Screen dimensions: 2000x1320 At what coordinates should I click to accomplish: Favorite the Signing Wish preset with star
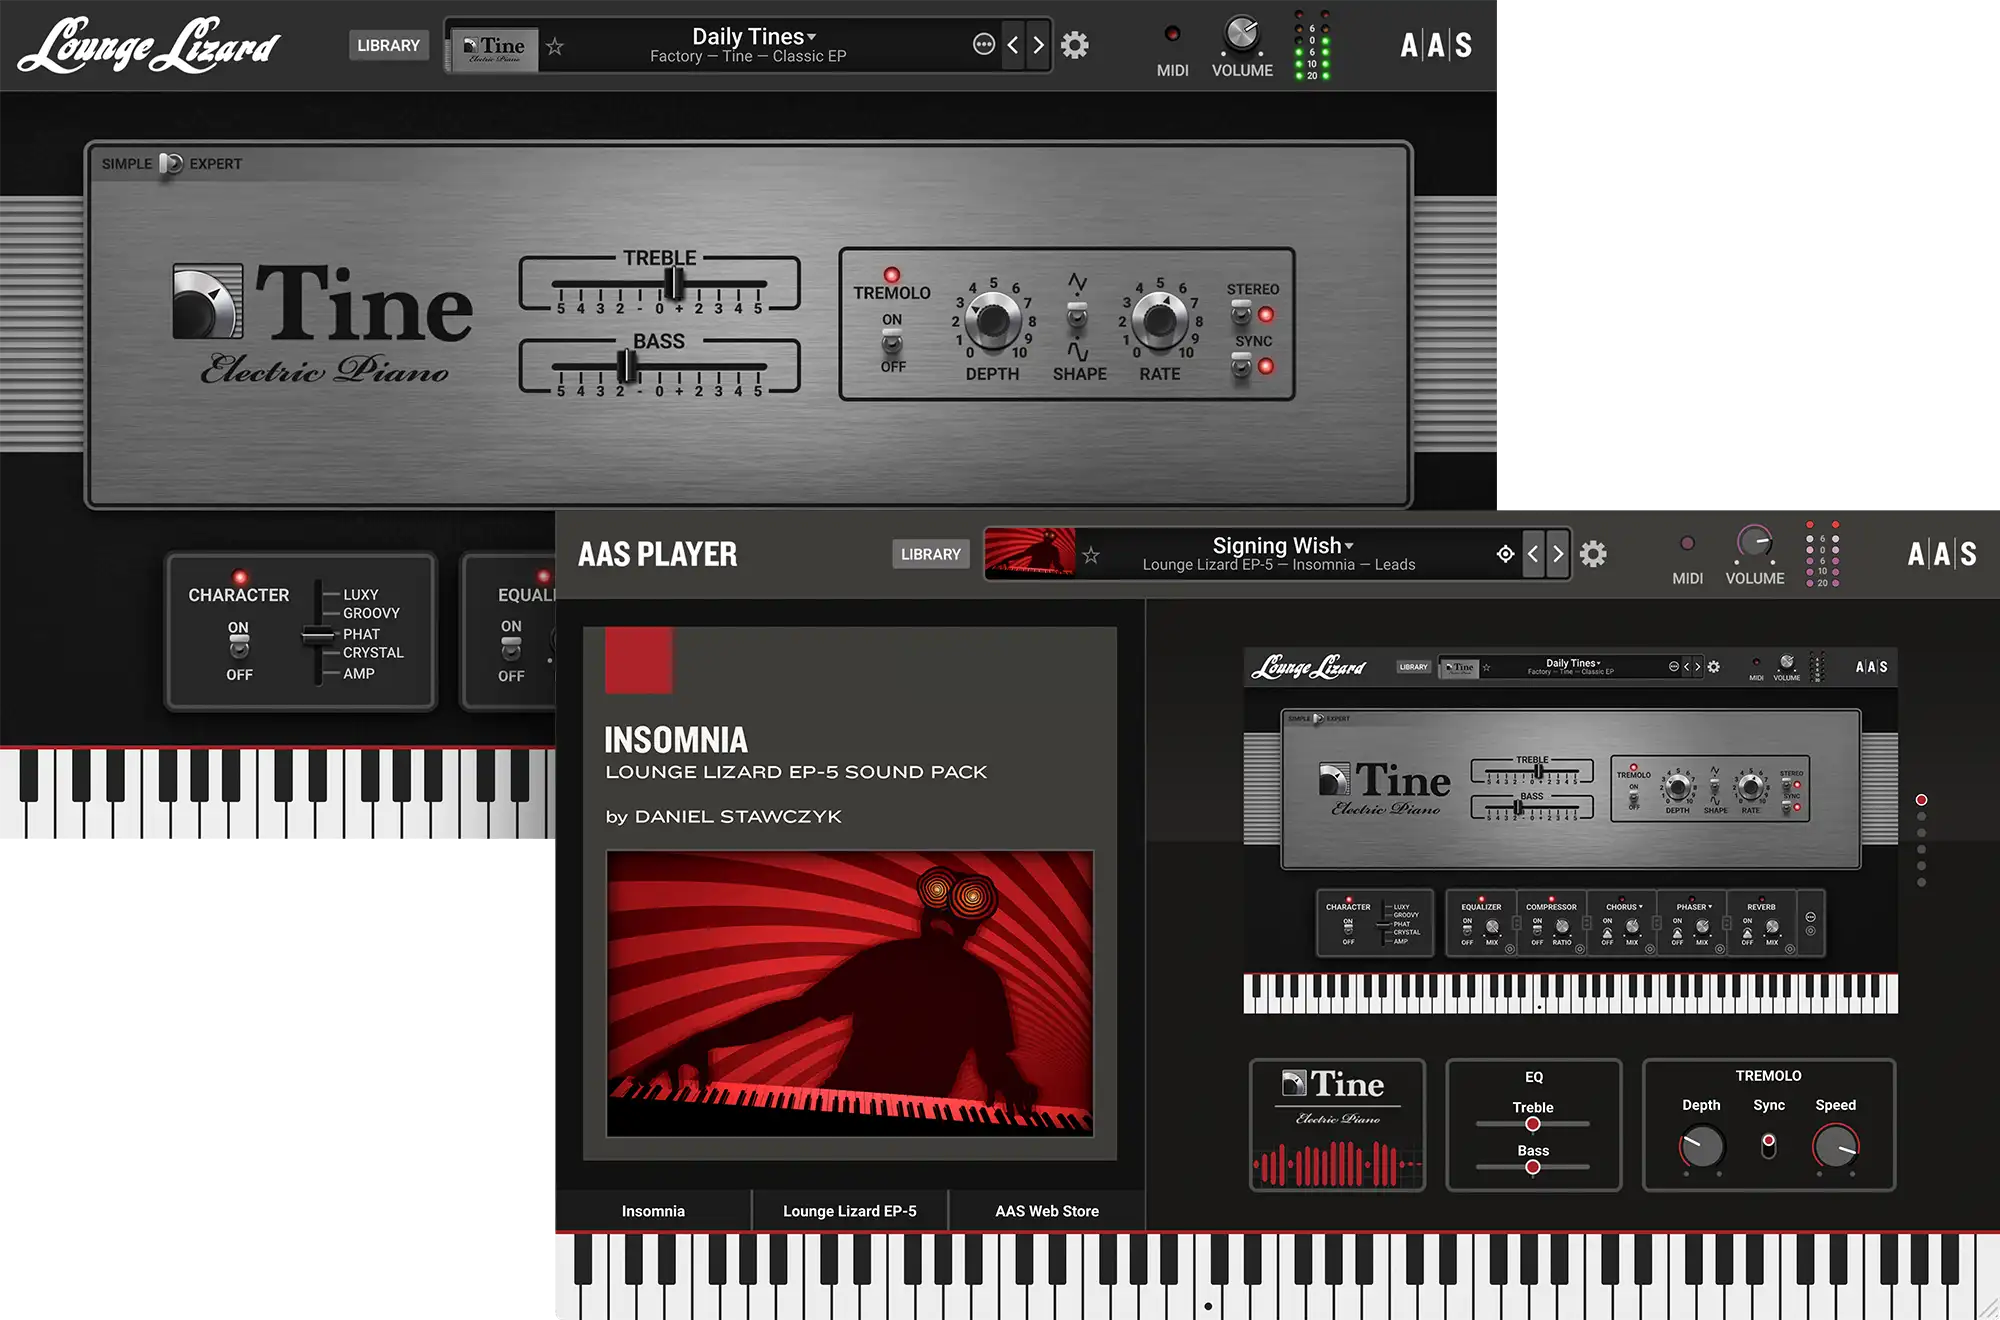coord(1091,555)
